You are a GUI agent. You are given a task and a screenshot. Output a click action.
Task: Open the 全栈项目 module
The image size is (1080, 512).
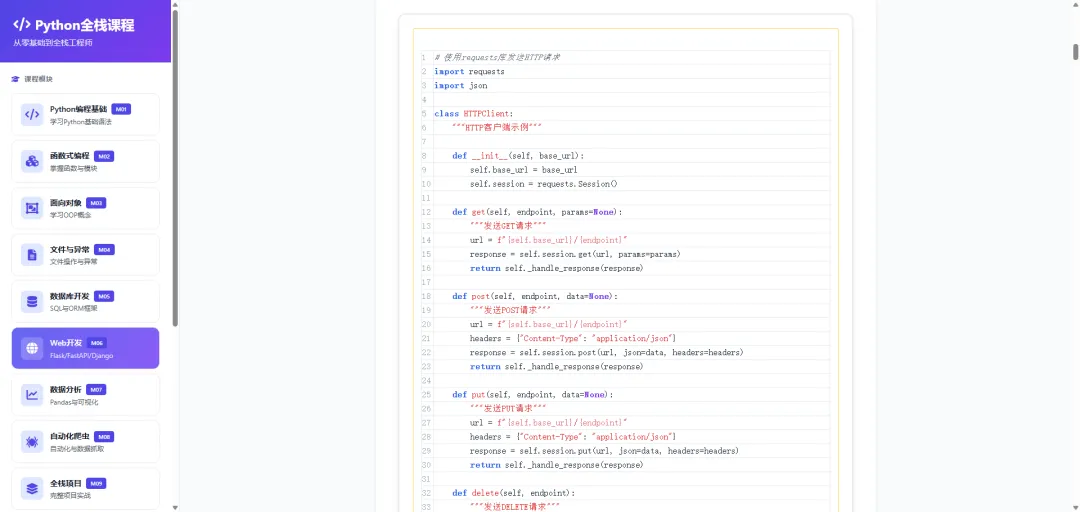85,489
